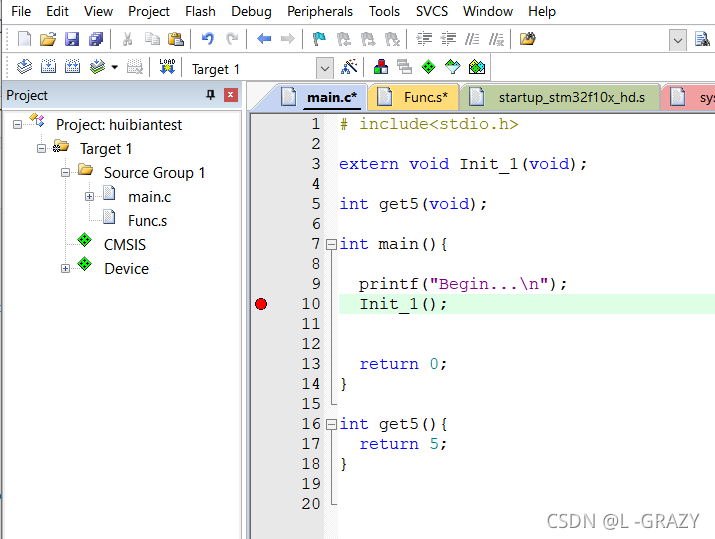This screenshot has width=715, height=539.
Task: Open Pack Installer icon
Action: tap(477, 67)
